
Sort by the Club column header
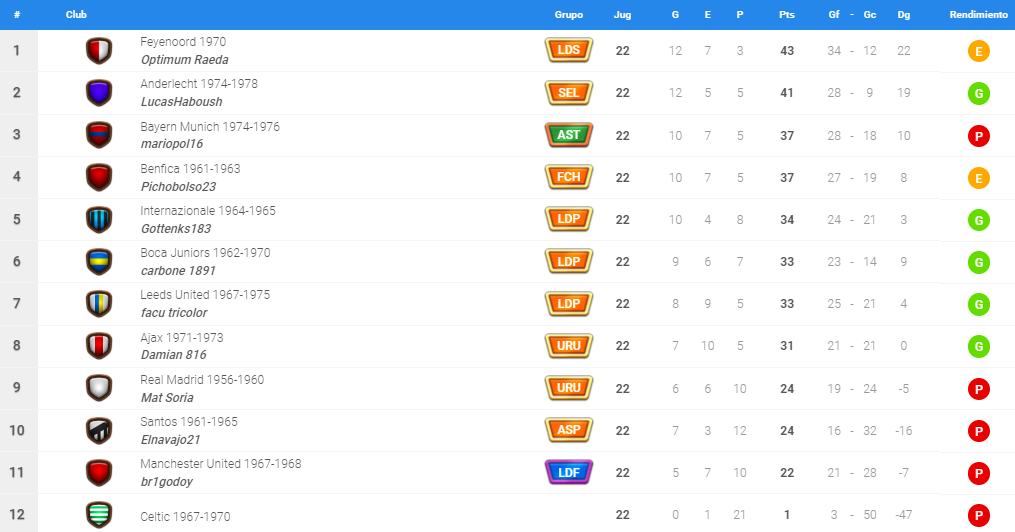pyautogui.click(x=75, y=15)
